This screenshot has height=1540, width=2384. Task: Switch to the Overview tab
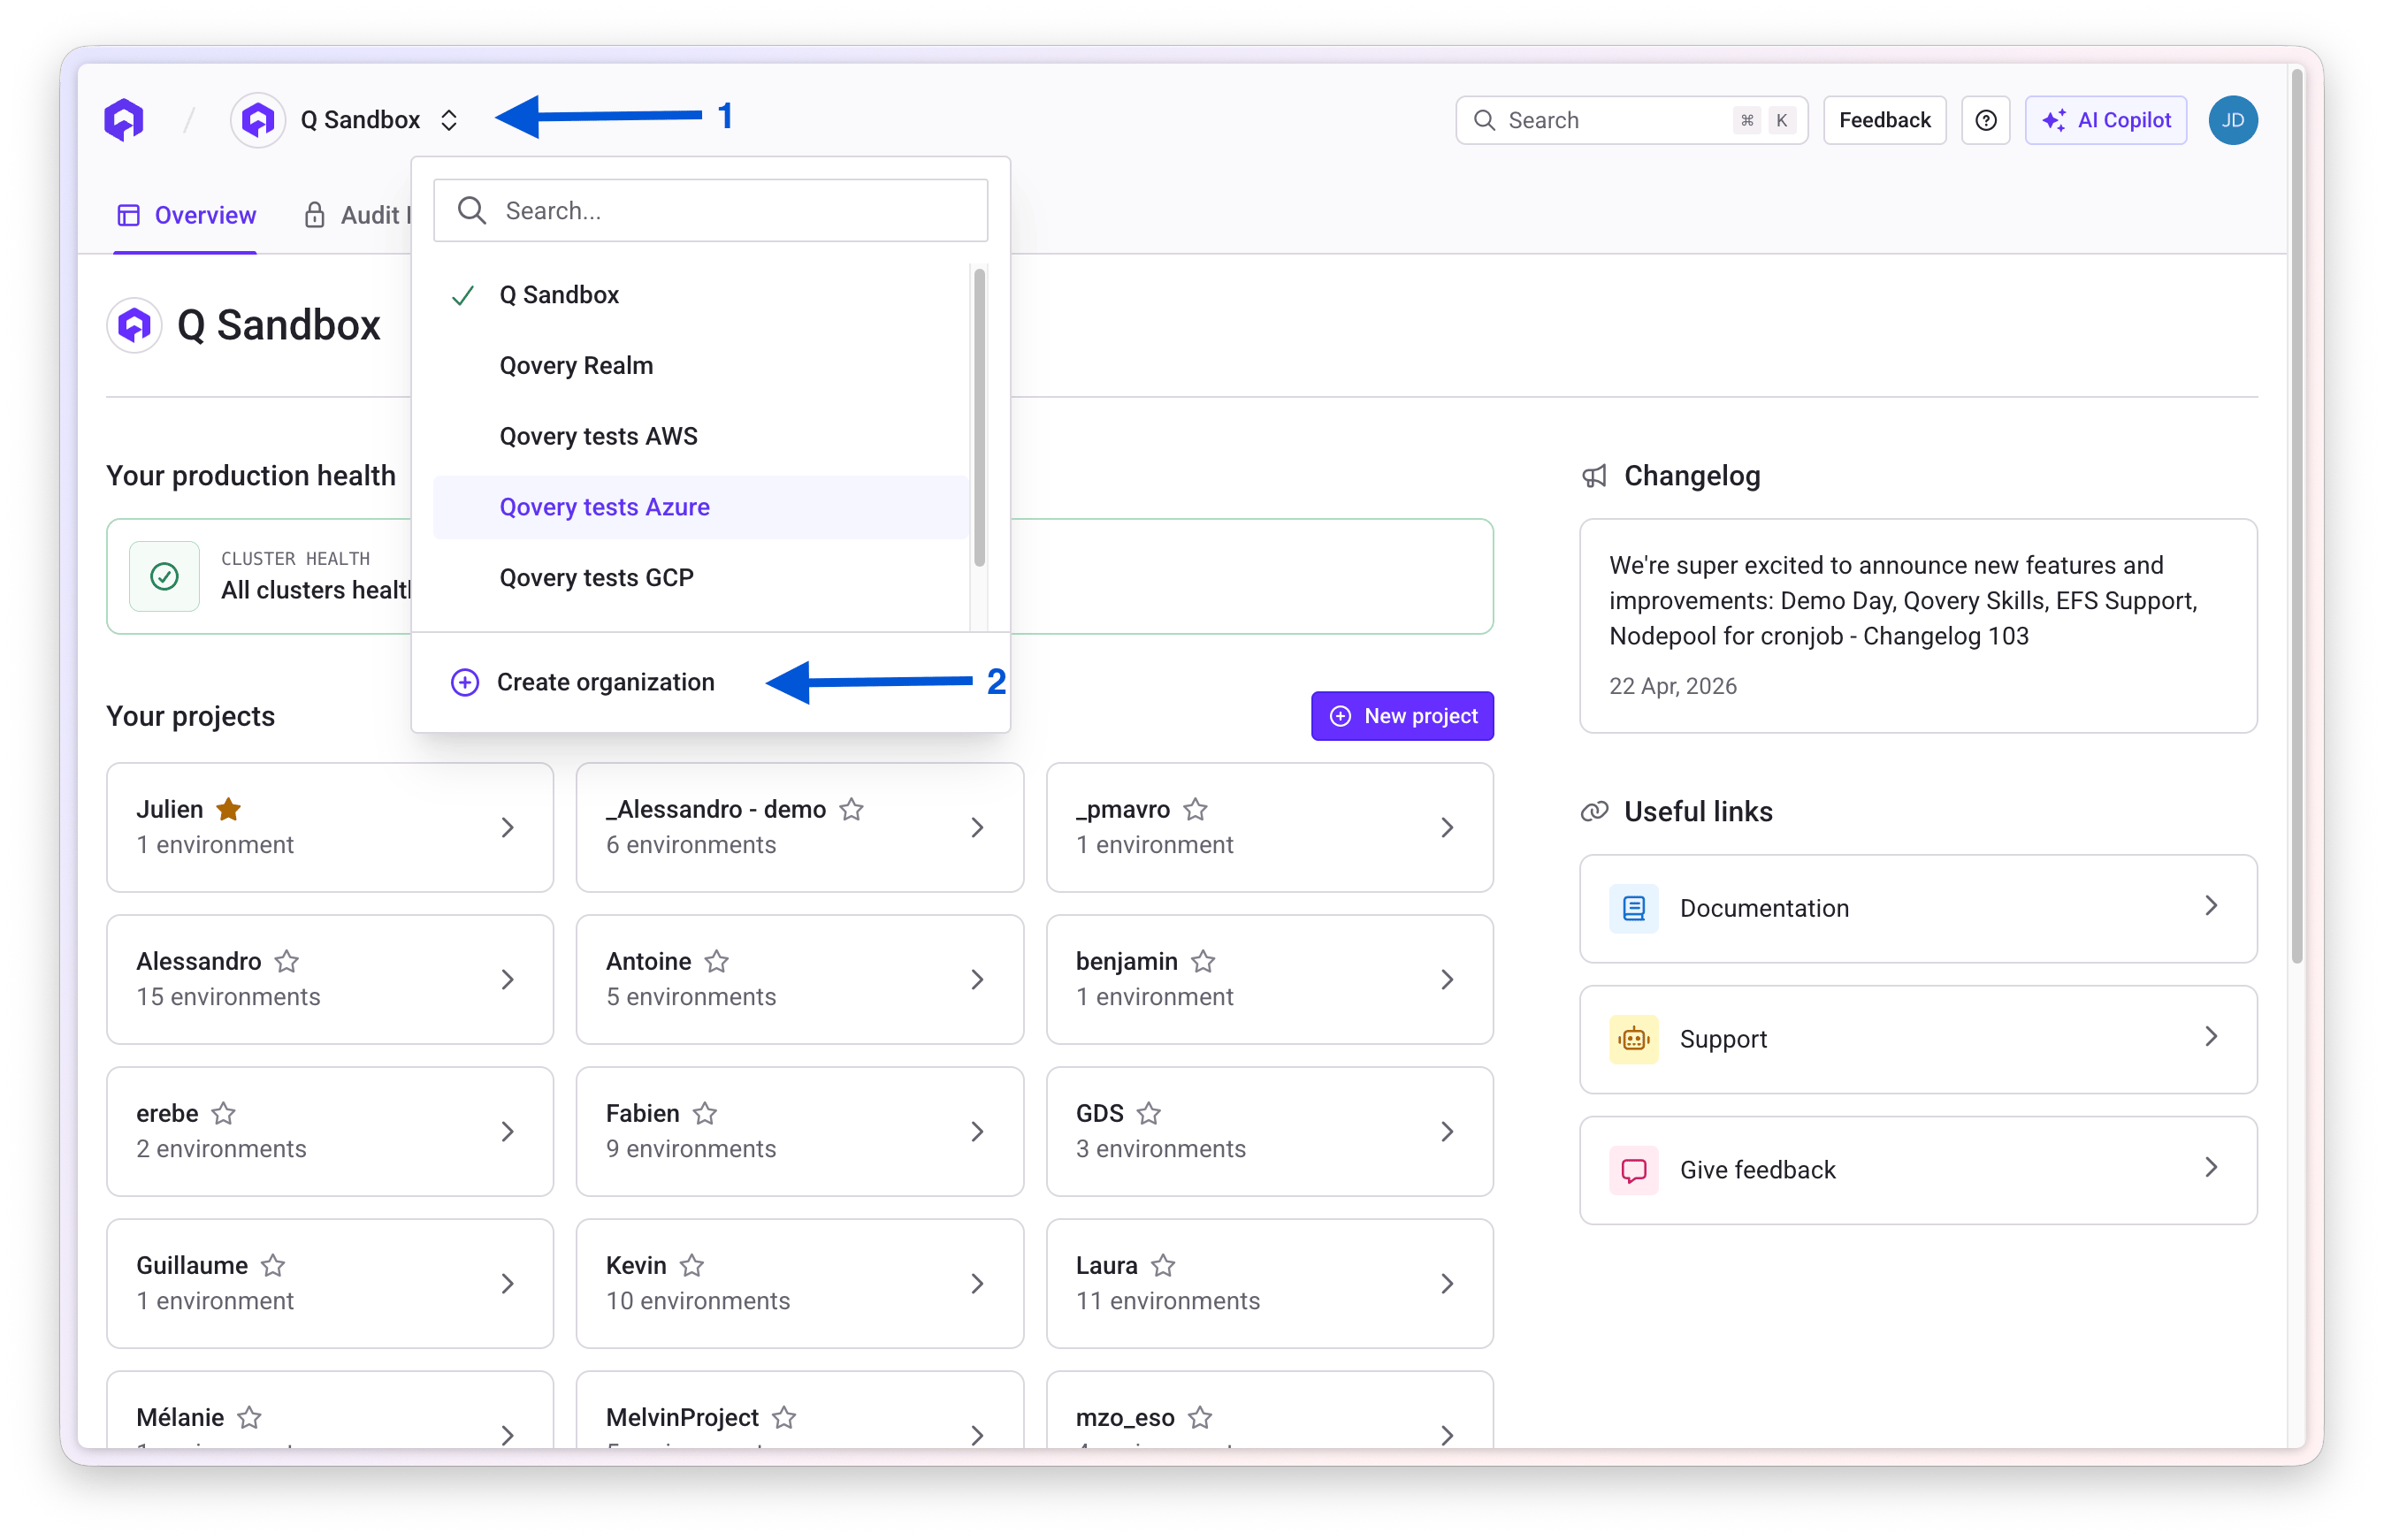pos(186,215)
